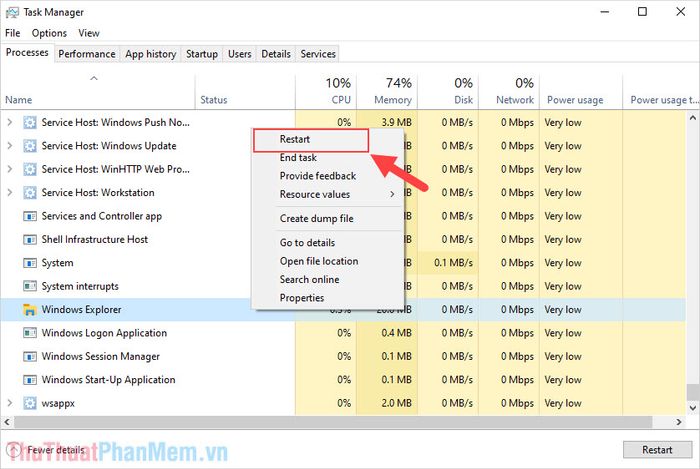Switch to the App history tab

point(150,54)
